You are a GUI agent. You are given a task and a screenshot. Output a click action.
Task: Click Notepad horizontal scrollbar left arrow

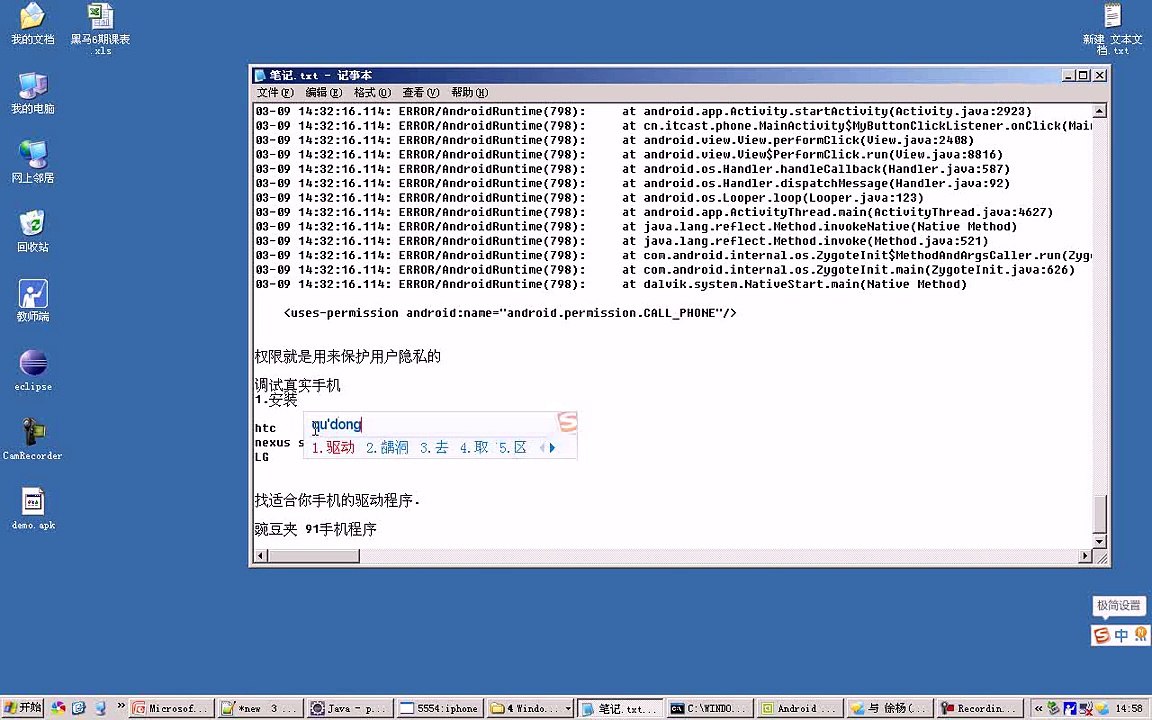(x=259, y=556)
